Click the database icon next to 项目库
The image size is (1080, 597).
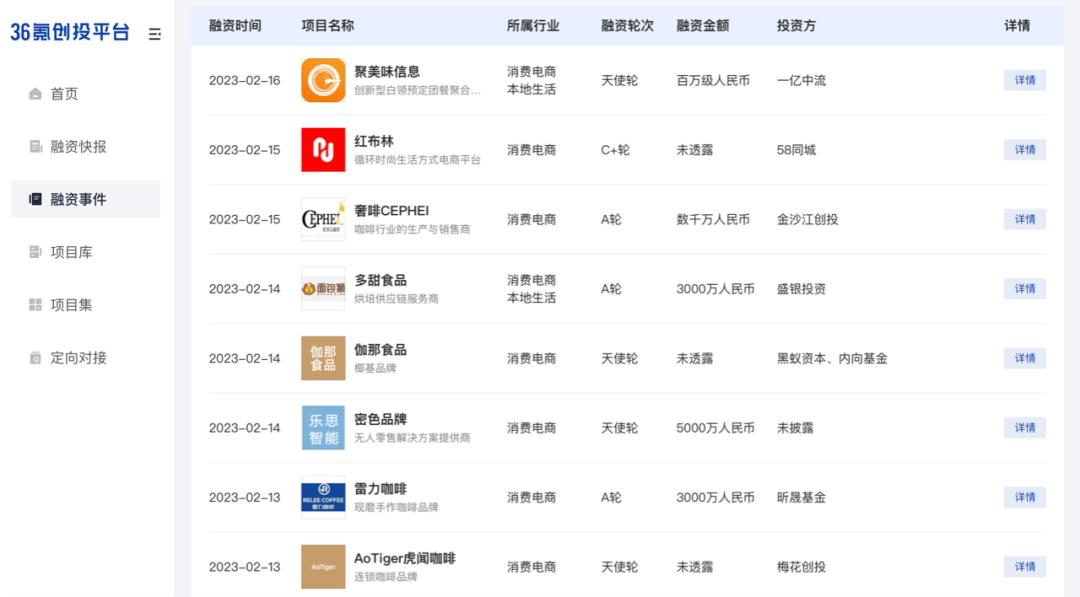click(35, 252)
